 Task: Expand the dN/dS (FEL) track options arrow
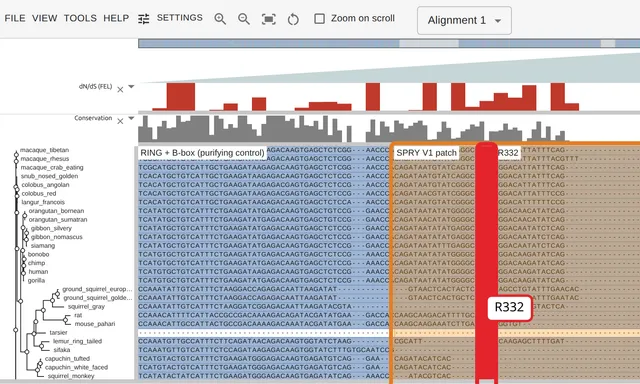[x=131, y=87]
